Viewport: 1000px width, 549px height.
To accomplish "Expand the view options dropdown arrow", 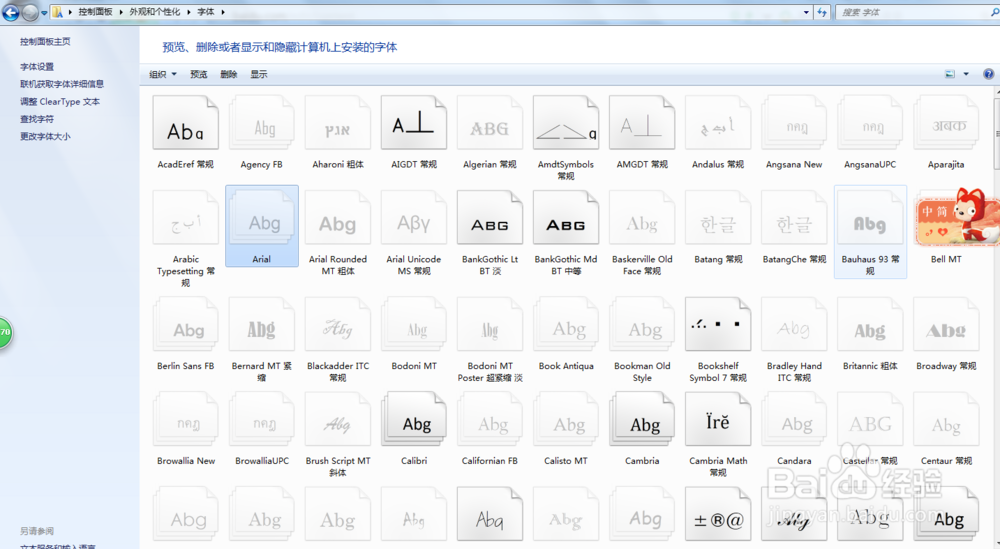I will click(x=966, y=74).
